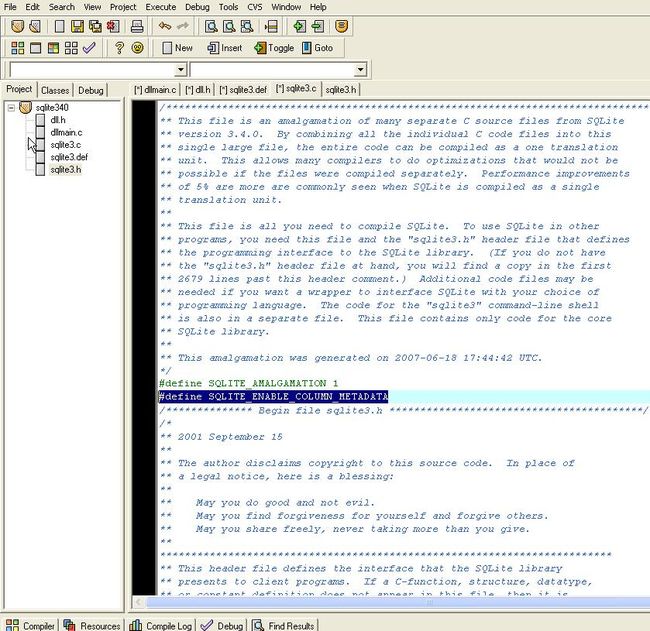The height and width of the screenshot is (631, 650).
Task: Click the Find Next magnifier icon
Action: click(x=247, y=27)
